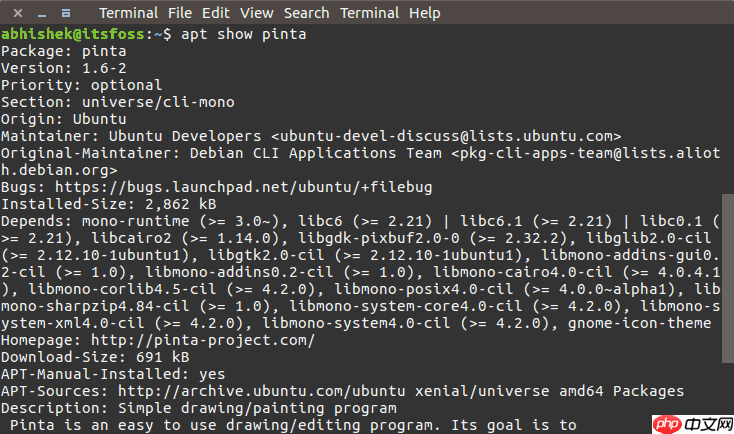This screenshot has width=734, height=434.
Task: Open the Help menu
Action: tap(425, 13)
